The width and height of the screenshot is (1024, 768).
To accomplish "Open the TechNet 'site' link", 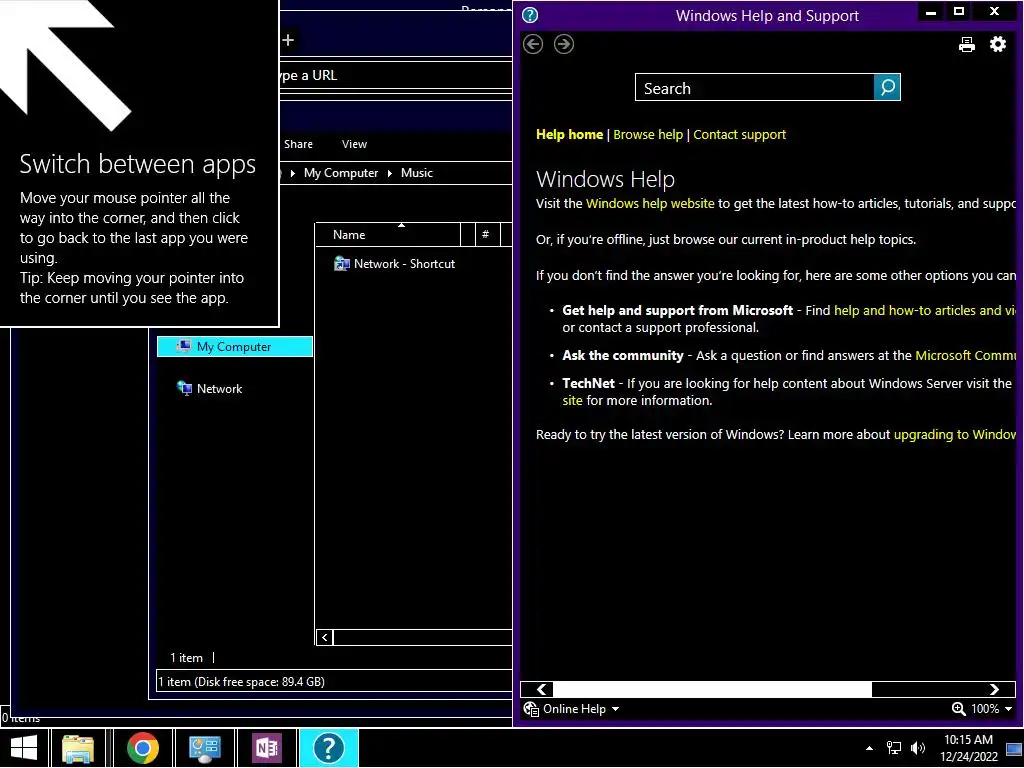I will tap(572, 401).
